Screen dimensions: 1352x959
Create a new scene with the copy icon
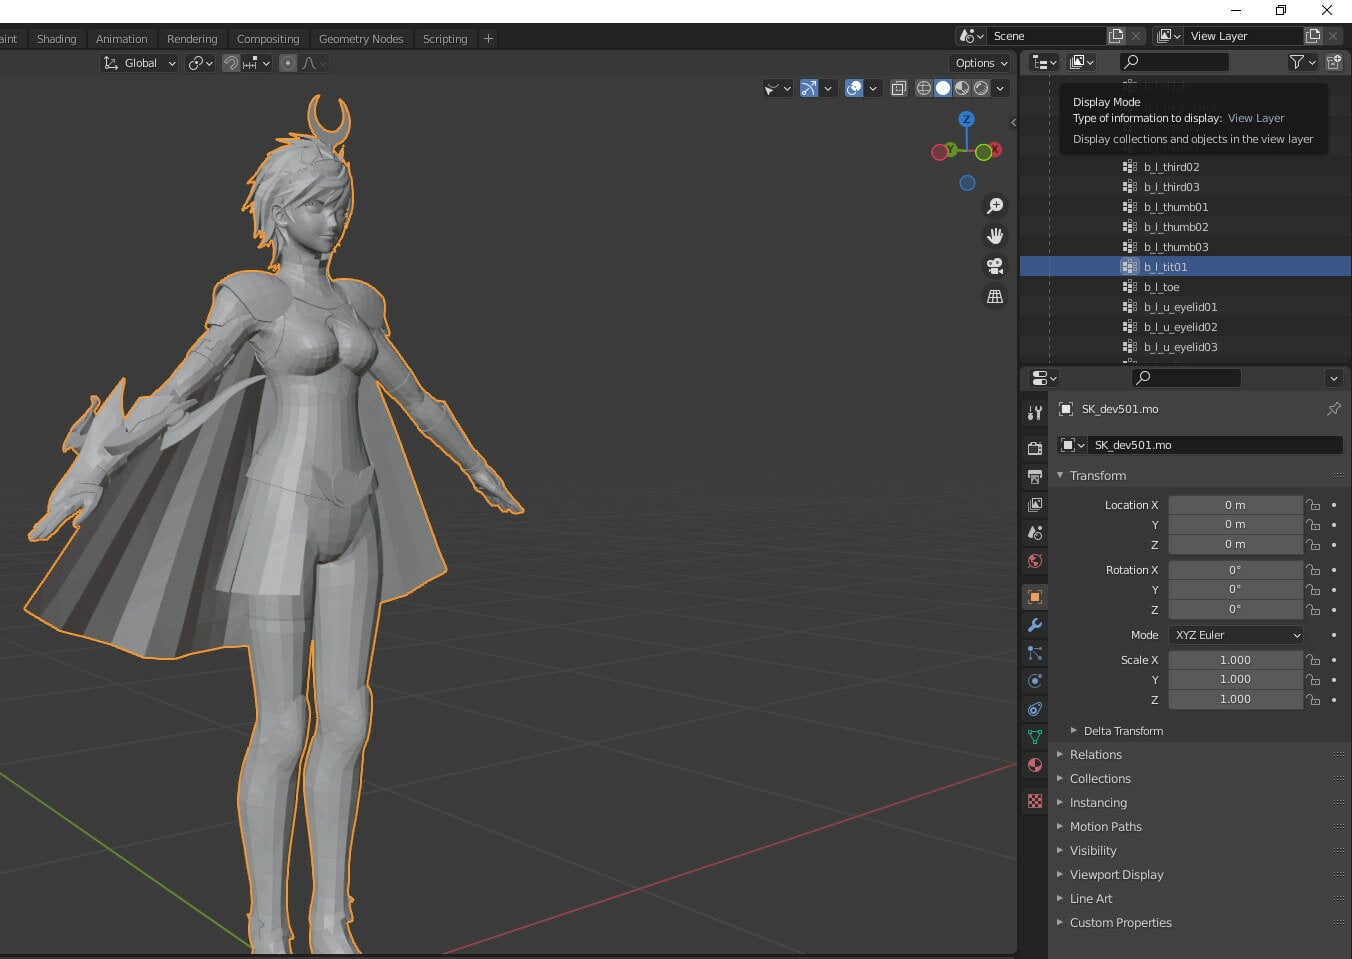pos(1116,36)
